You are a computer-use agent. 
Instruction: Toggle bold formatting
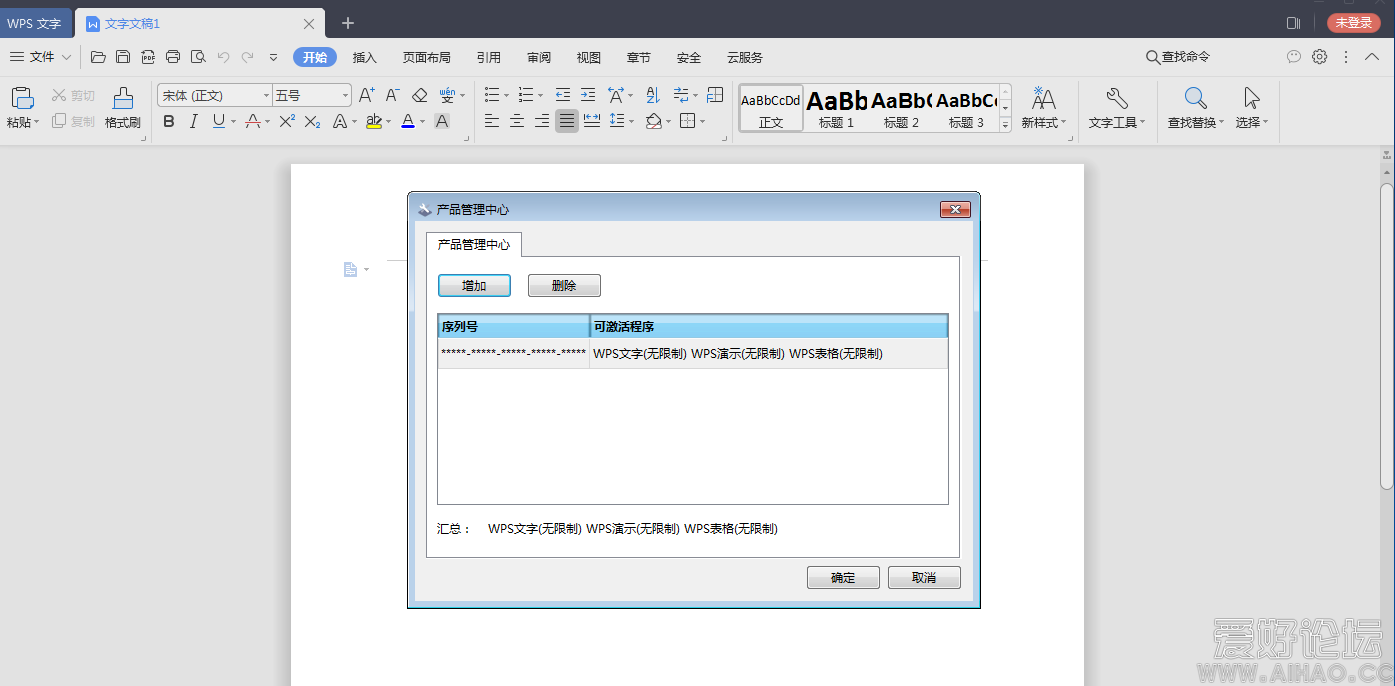[x=168, y=121]
